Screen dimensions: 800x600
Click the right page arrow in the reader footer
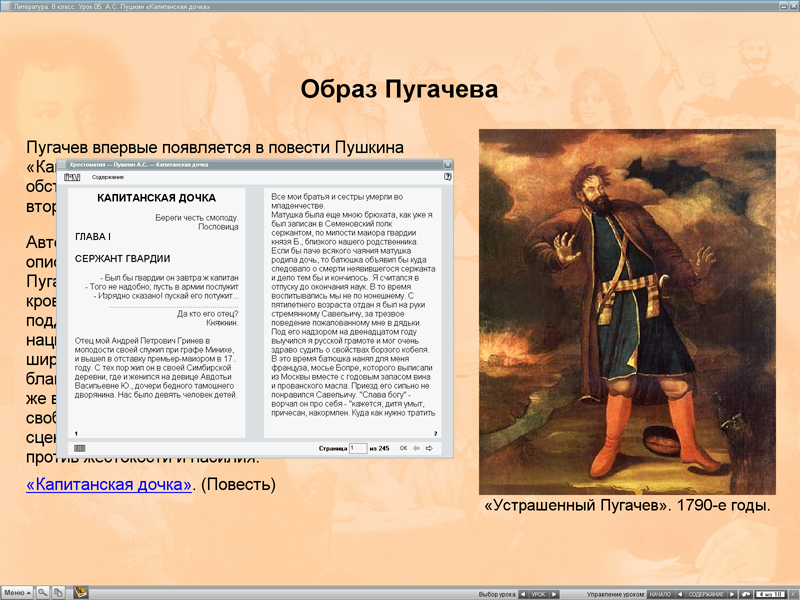[429, 448]
